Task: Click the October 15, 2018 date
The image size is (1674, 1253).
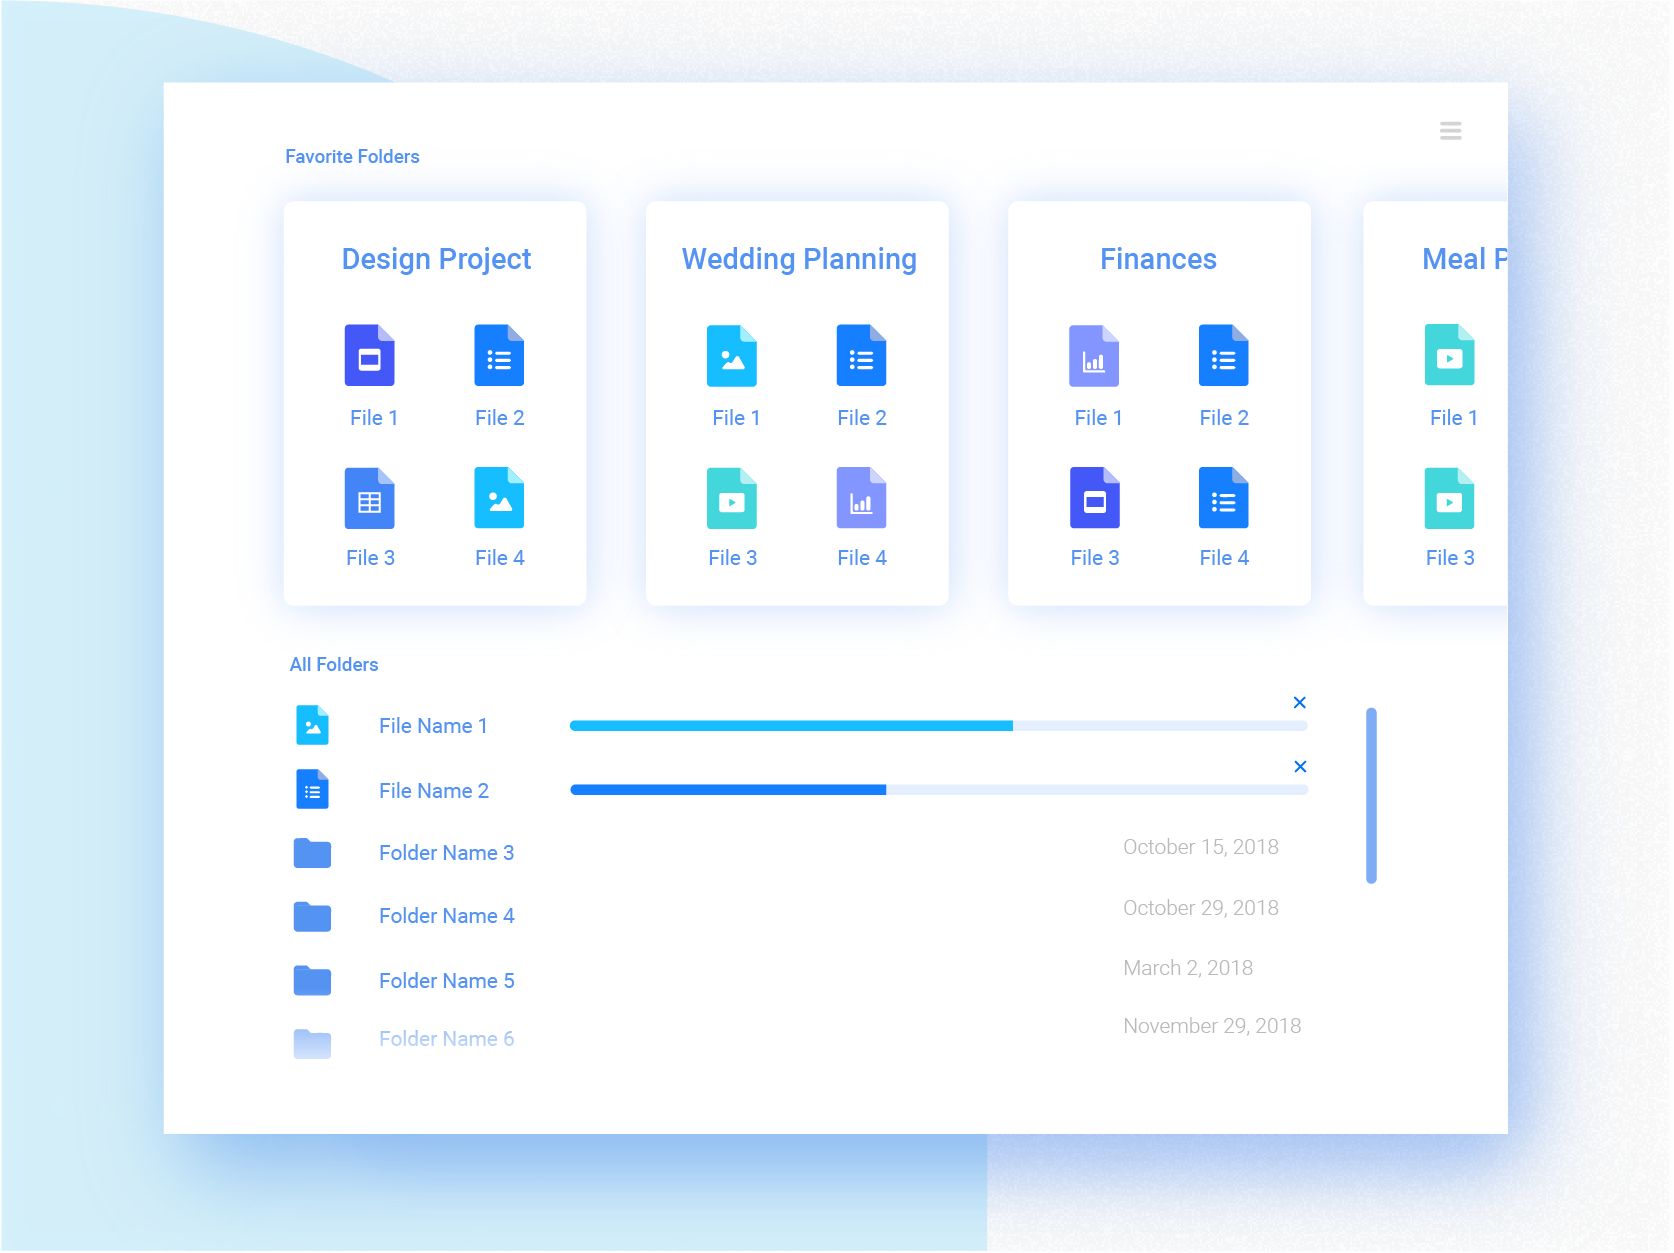Action: [1200, 847]
